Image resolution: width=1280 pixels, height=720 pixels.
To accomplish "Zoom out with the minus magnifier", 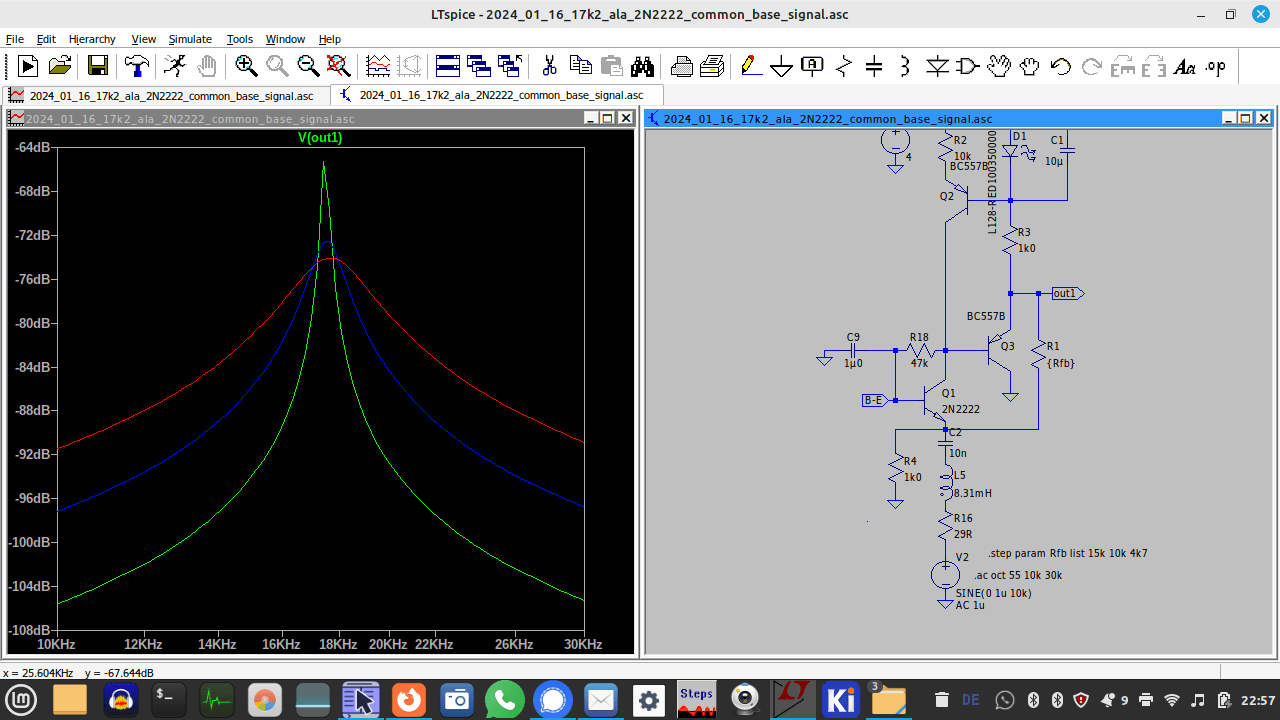I will pos(308,66).
